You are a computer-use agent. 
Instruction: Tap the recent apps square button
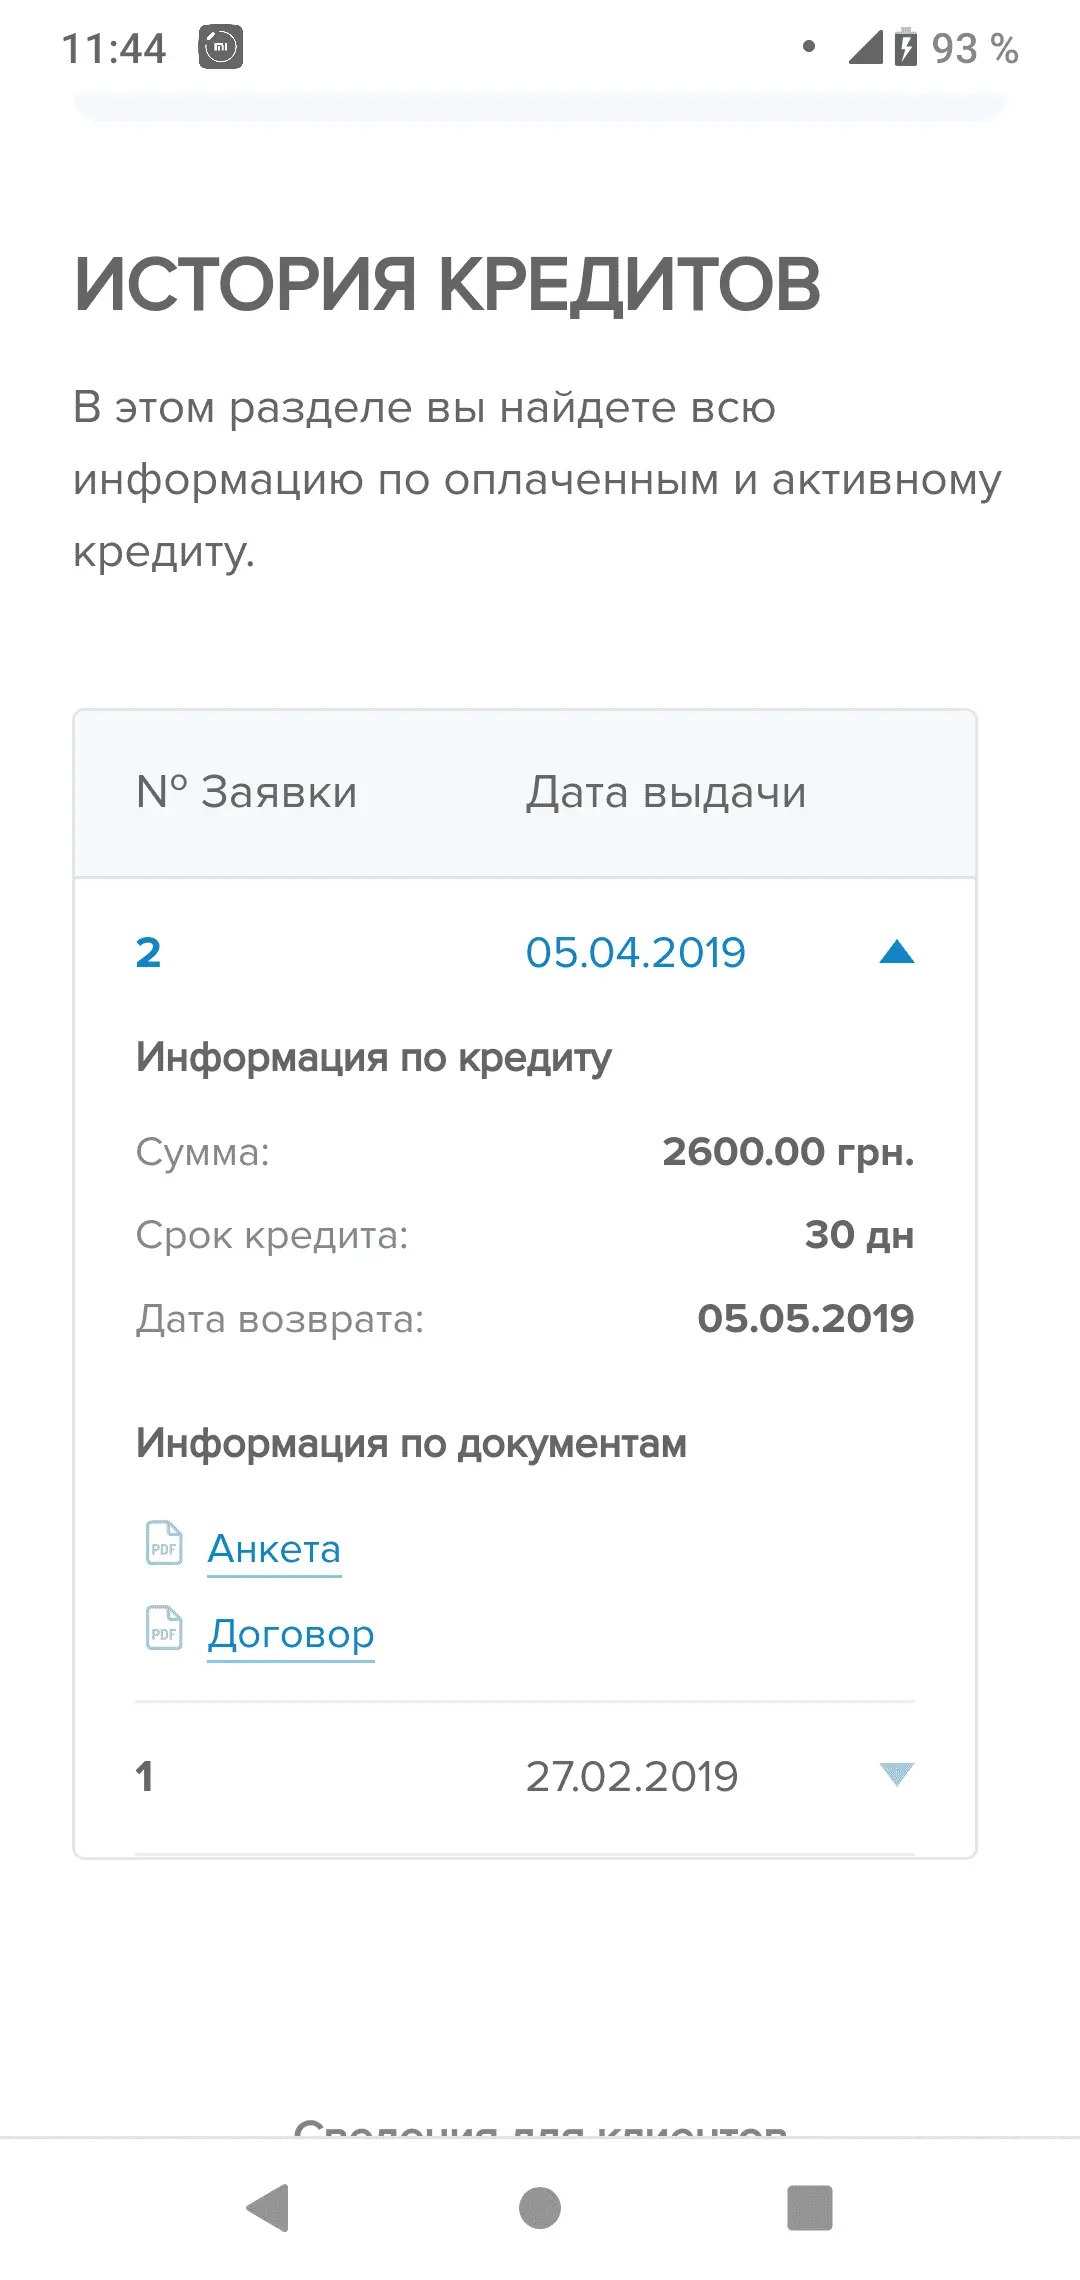click(810, 2207)
